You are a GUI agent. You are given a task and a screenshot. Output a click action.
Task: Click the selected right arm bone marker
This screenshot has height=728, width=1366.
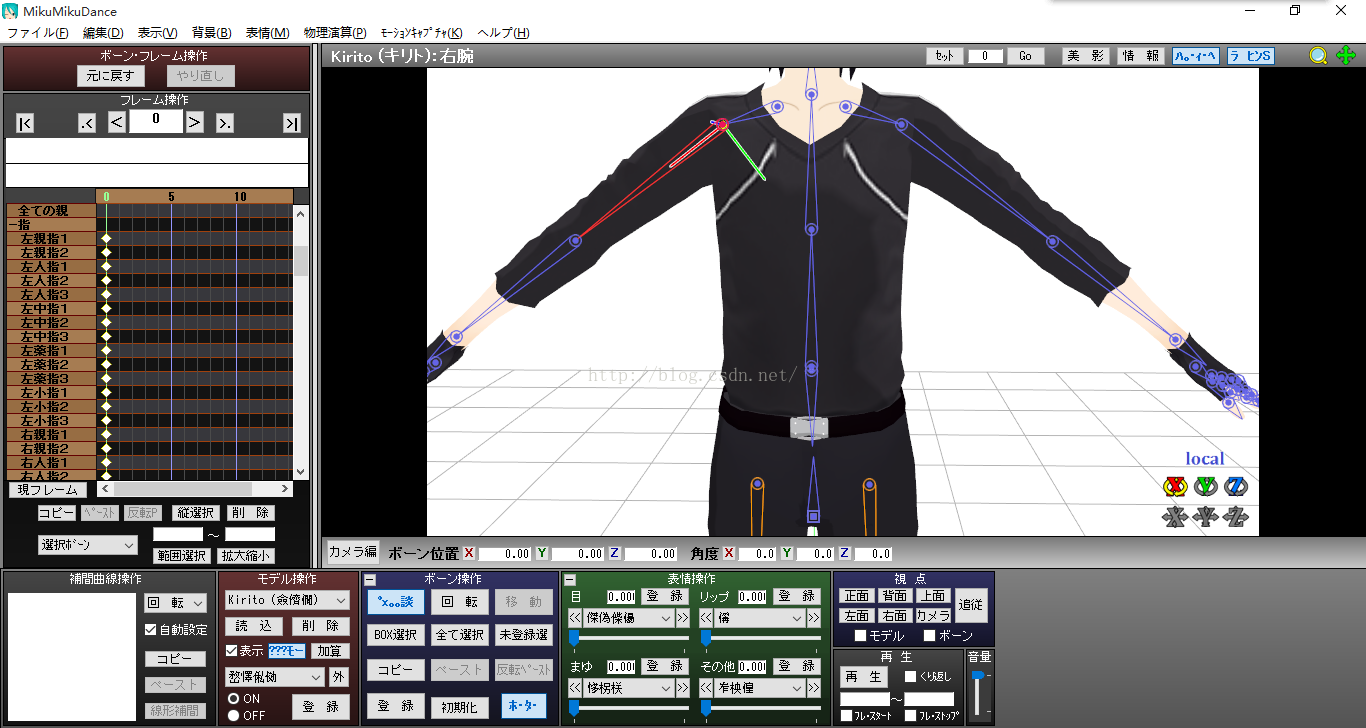click(x=721, y=124)
